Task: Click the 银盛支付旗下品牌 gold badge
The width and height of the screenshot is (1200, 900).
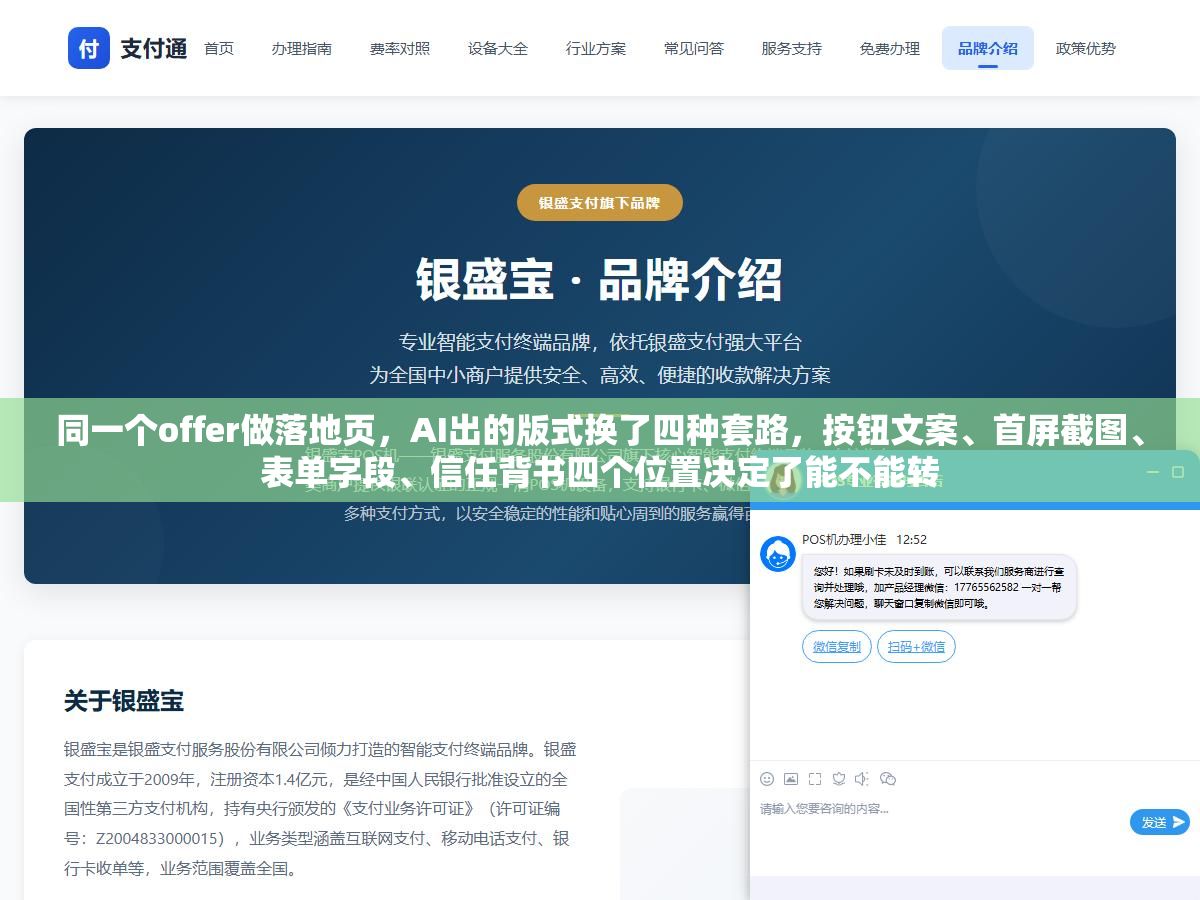Action: [600, 203]
